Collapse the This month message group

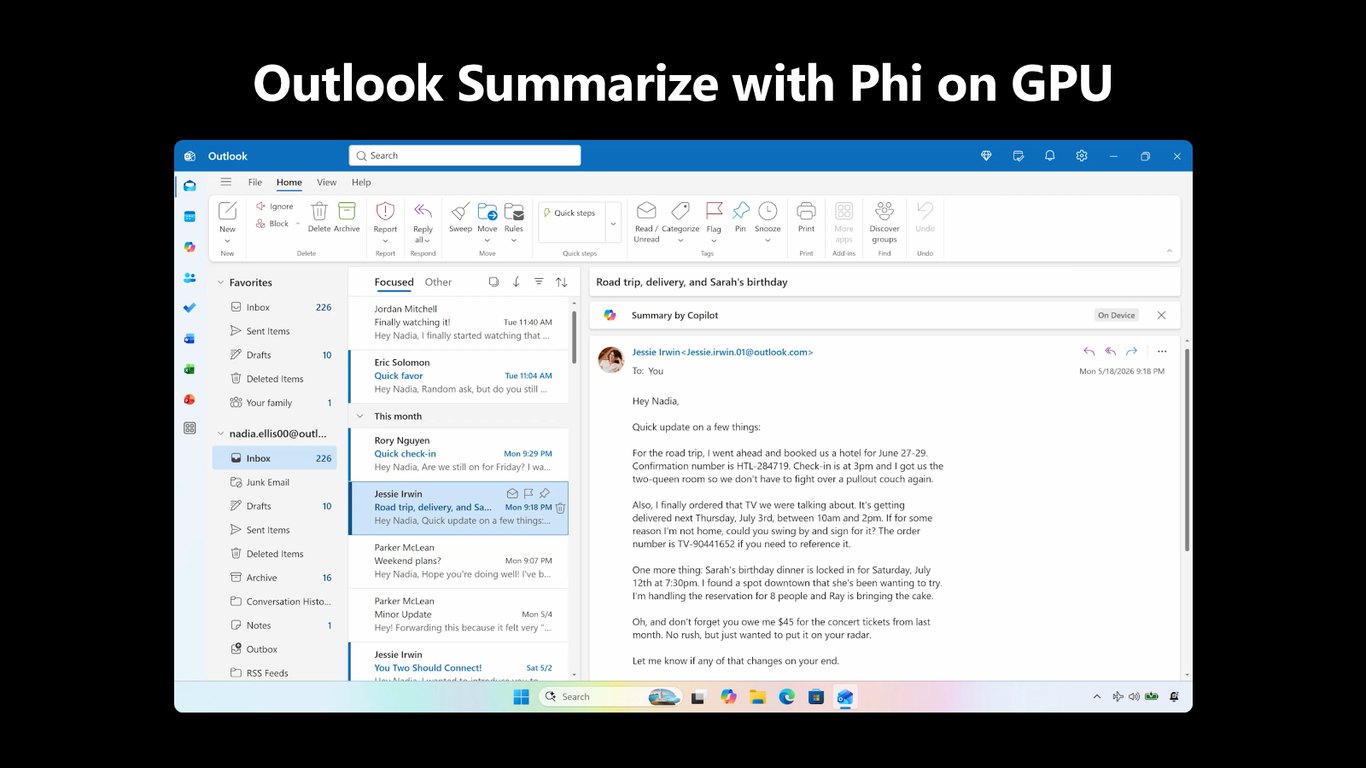tap(360, 416)
